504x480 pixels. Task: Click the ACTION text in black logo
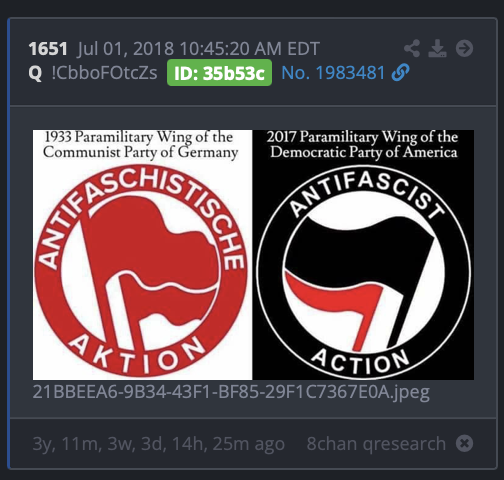coord(360,361)
